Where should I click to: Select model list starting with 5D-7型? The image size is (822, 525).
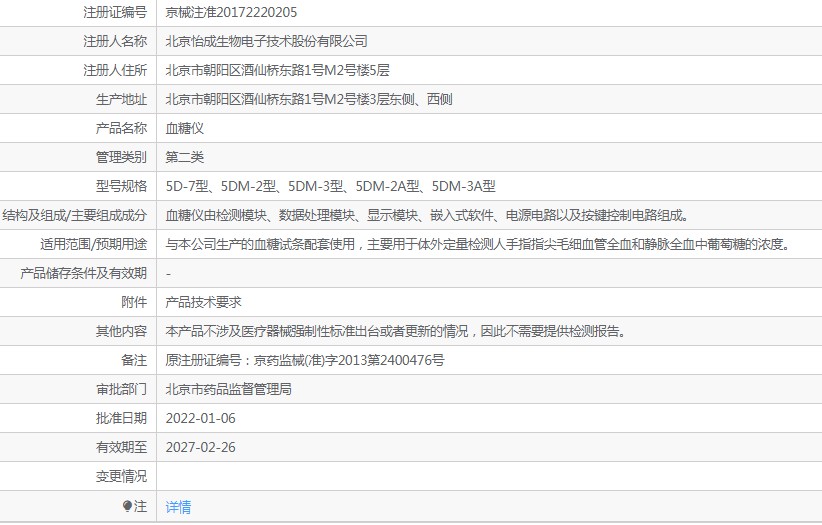330,186
